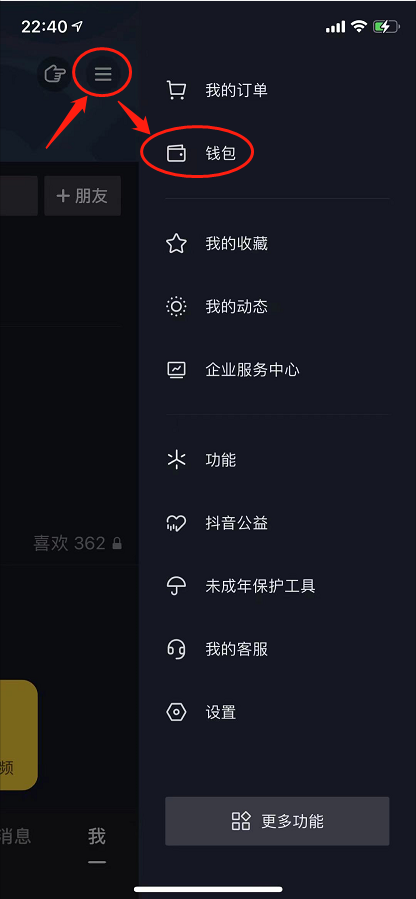416x899 pixels.
Task: Tap the hexagon settings icon
Action: click(x=176, y=712)
